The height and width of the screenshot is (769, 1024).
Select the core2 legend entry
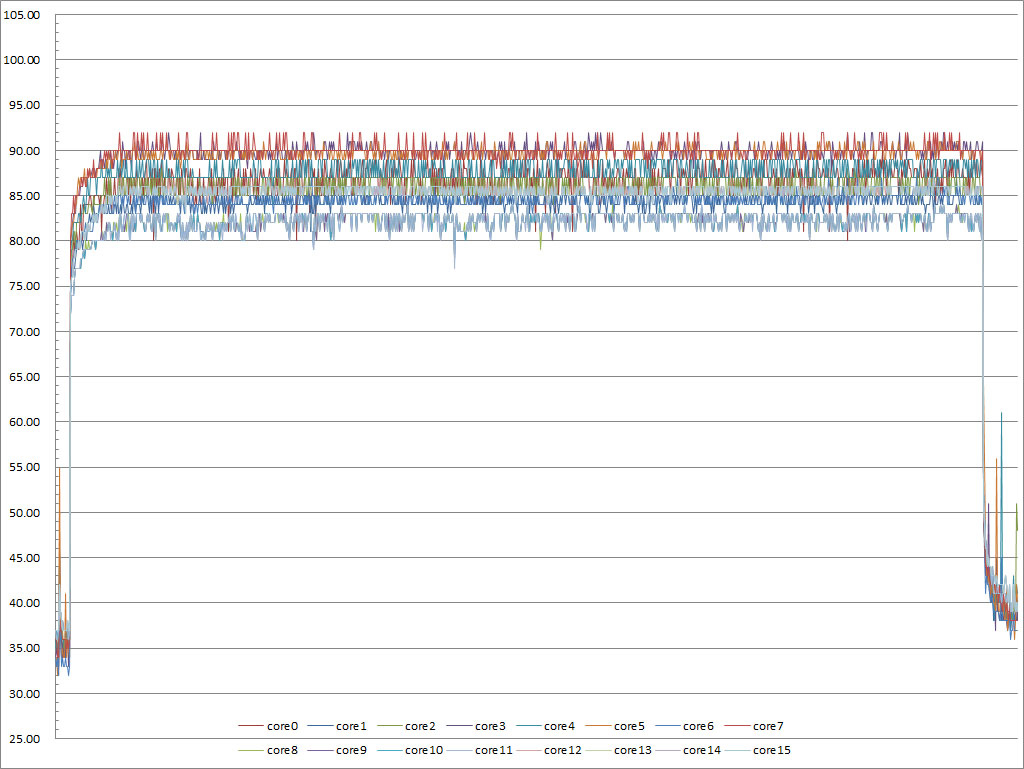point(407,726)
